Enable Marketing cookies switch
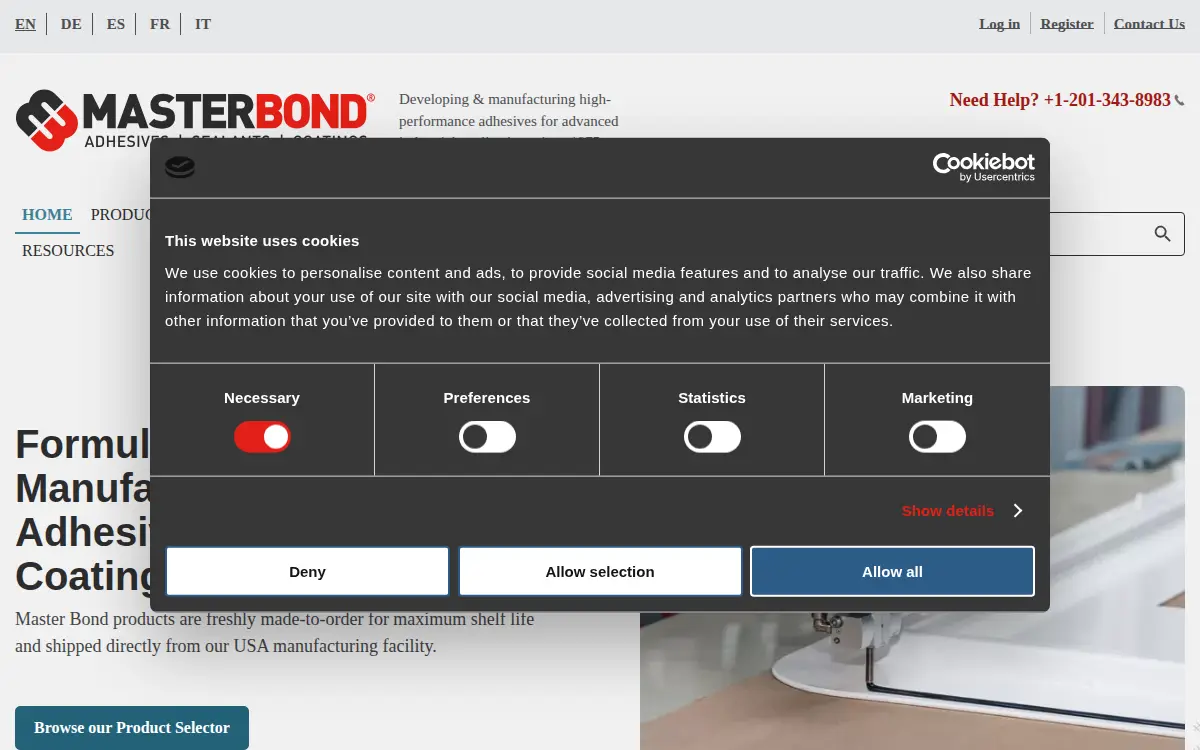 937,437
